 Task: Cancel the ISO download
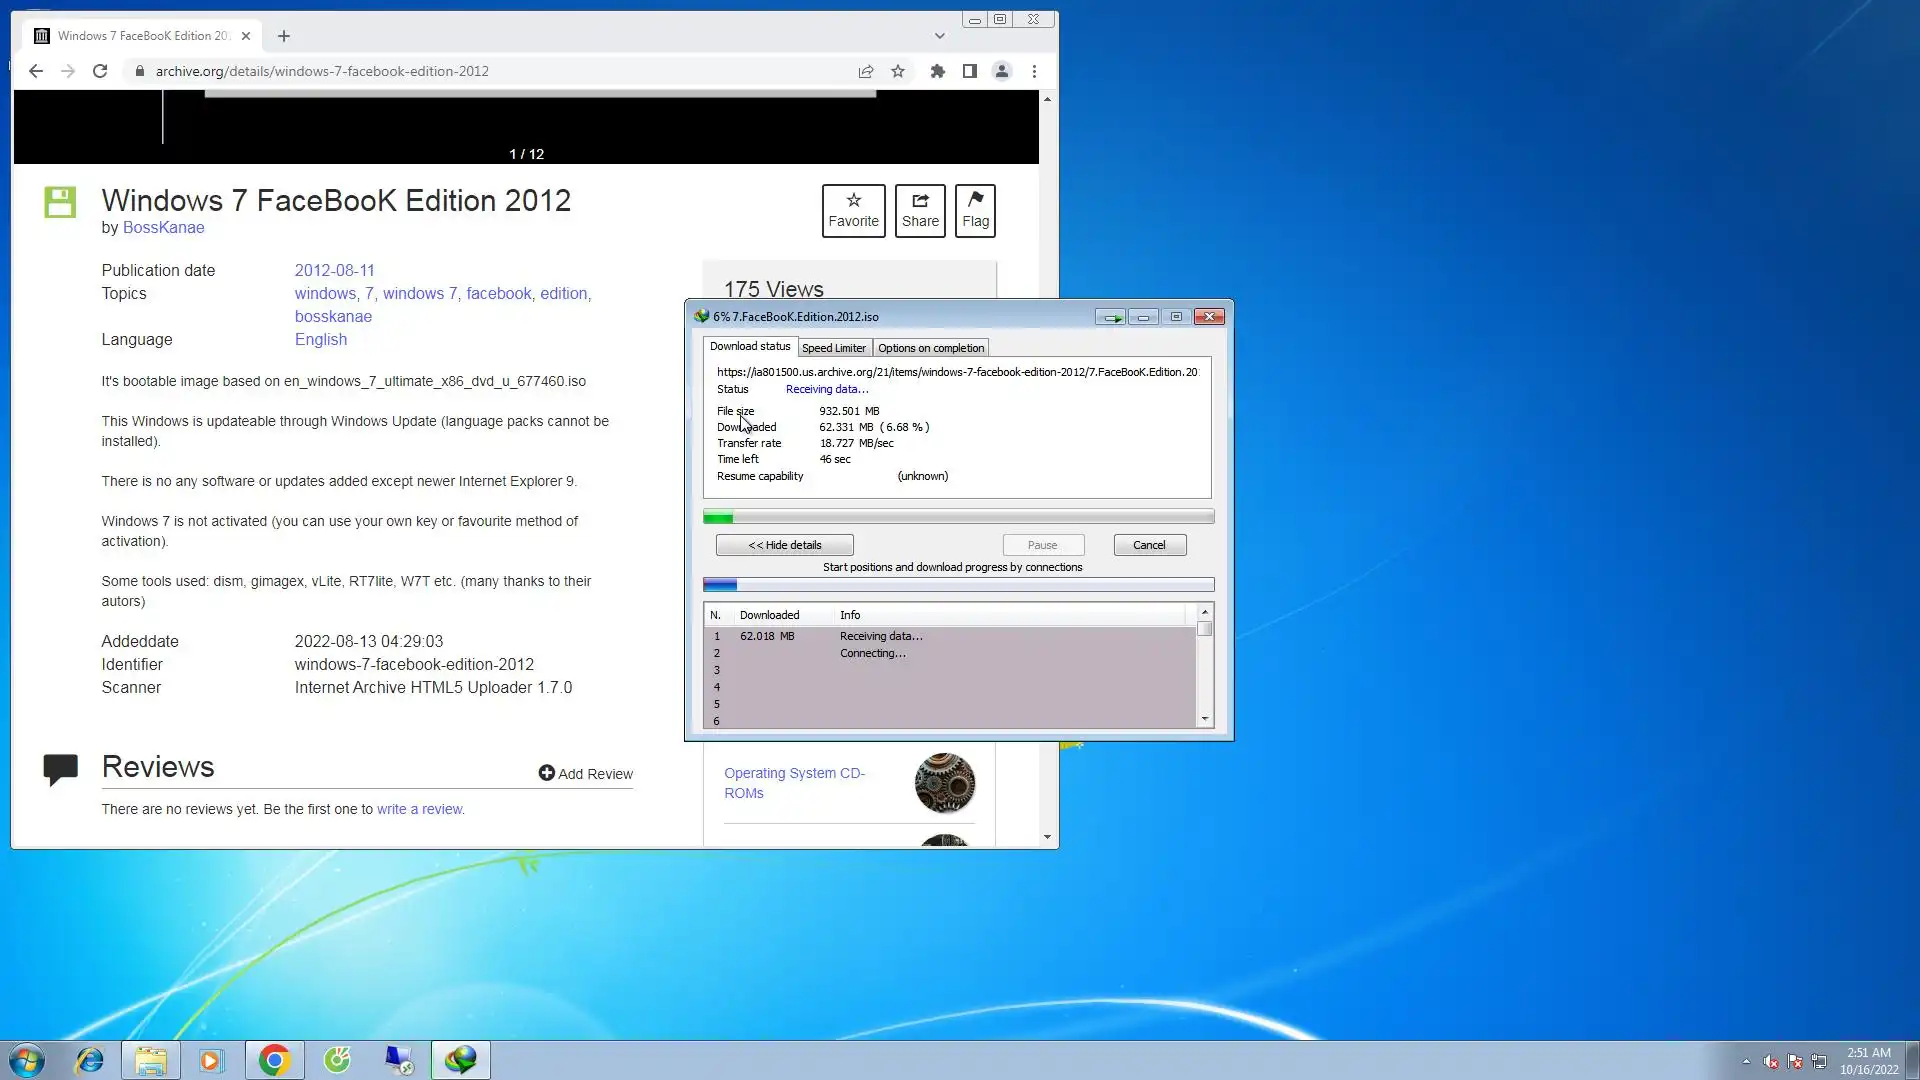(1149, 545)
